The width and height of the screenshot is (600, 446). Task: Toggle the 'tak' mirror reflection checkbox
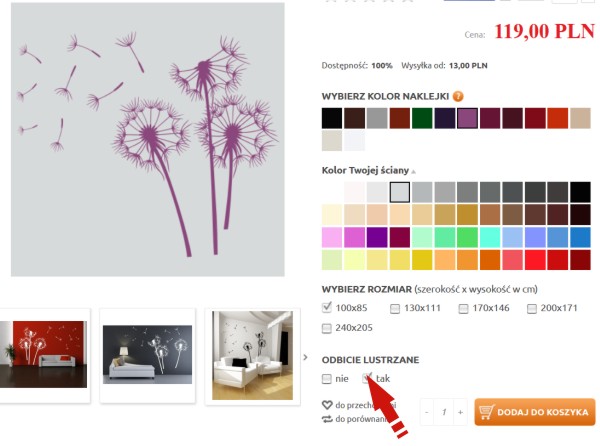pos(367,378)
